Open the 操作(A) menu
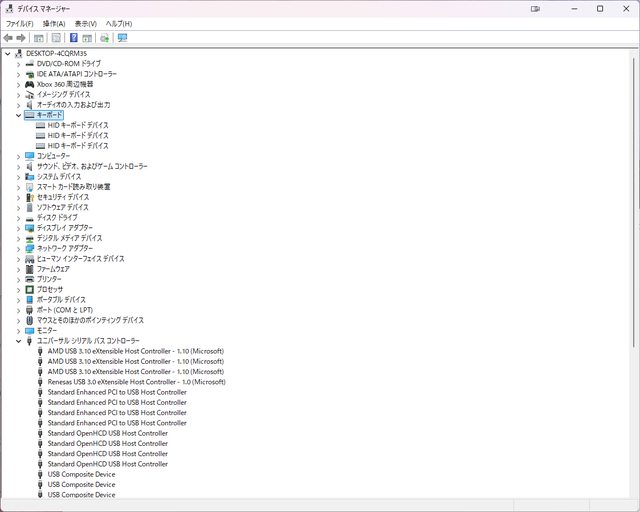This screenshot has height=512, width=640. point(54,23)
